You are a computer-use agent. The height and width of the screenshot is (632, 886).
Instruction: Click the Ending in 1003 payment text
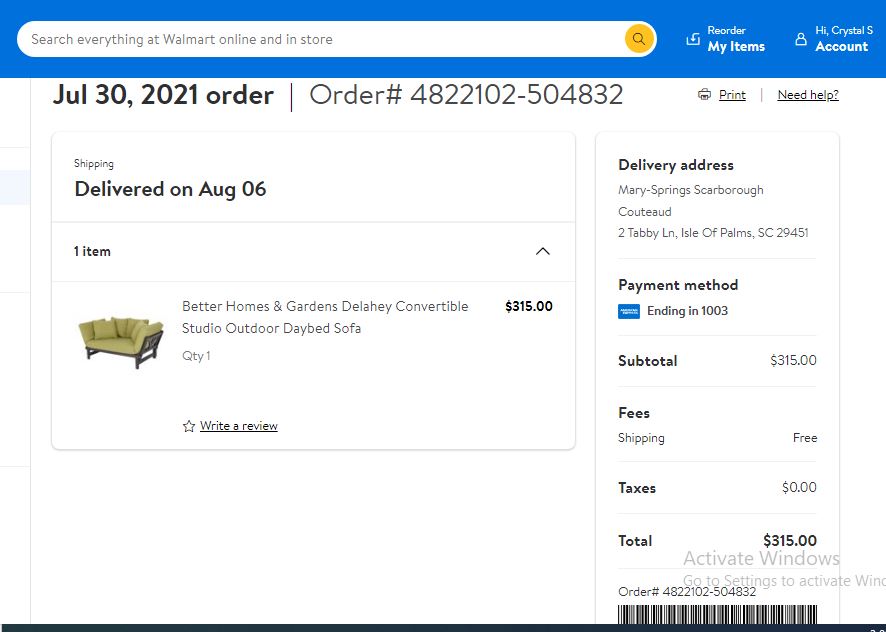tap(687, 311)
